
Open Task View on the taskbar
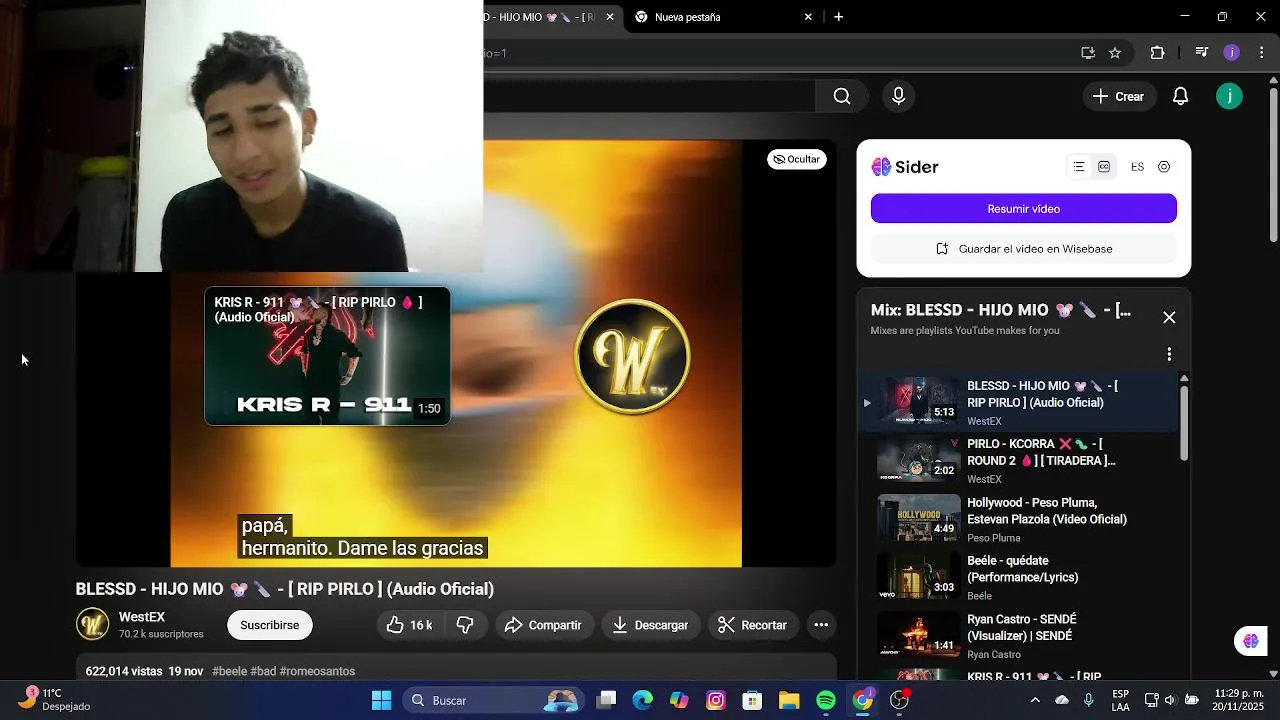tap(606, 700)
